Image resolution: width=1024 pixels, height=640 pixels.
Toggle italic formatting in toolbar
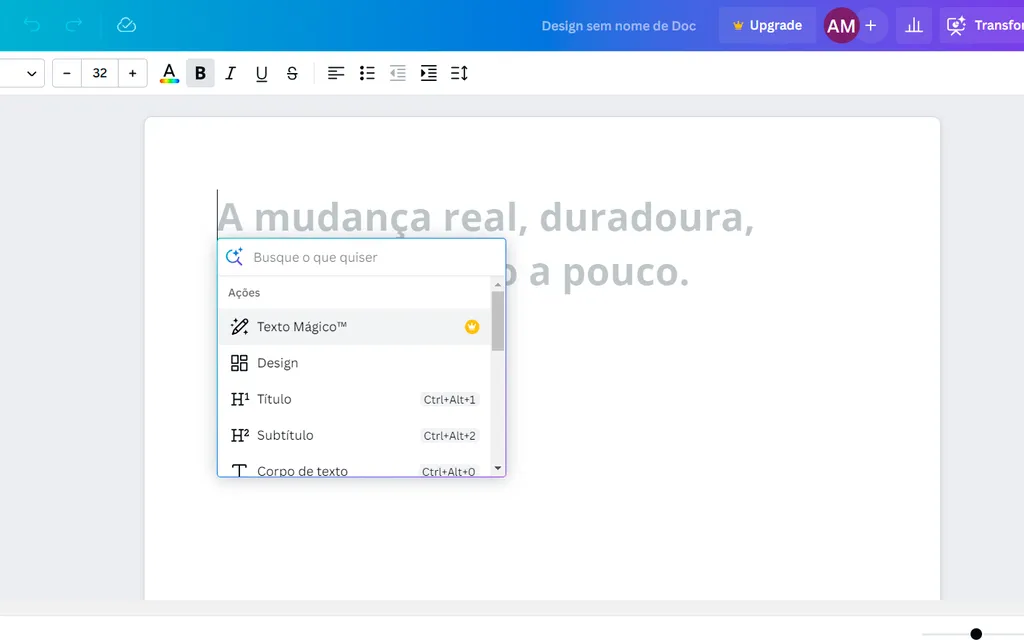pyautogui.click(x=230, y=72)
